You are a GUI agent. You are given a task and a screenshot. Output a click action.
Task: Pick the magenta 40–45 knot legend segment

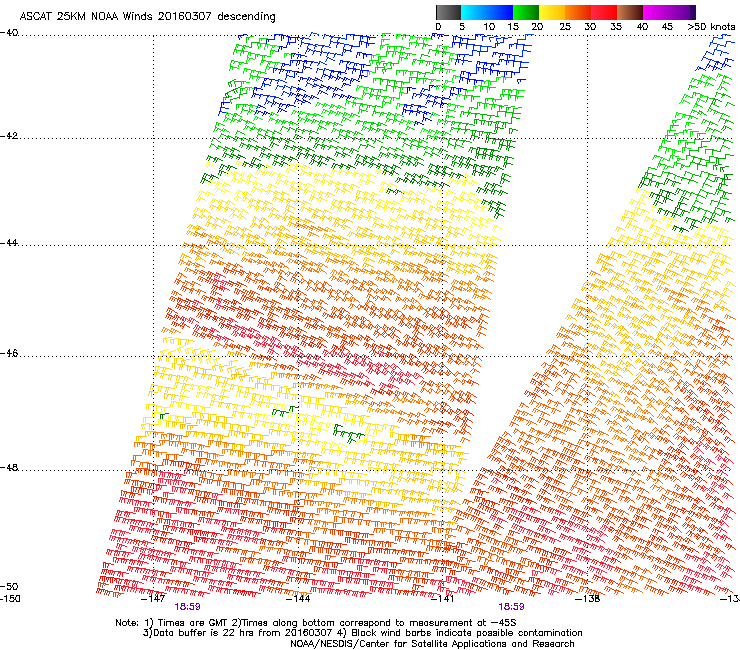656,12
